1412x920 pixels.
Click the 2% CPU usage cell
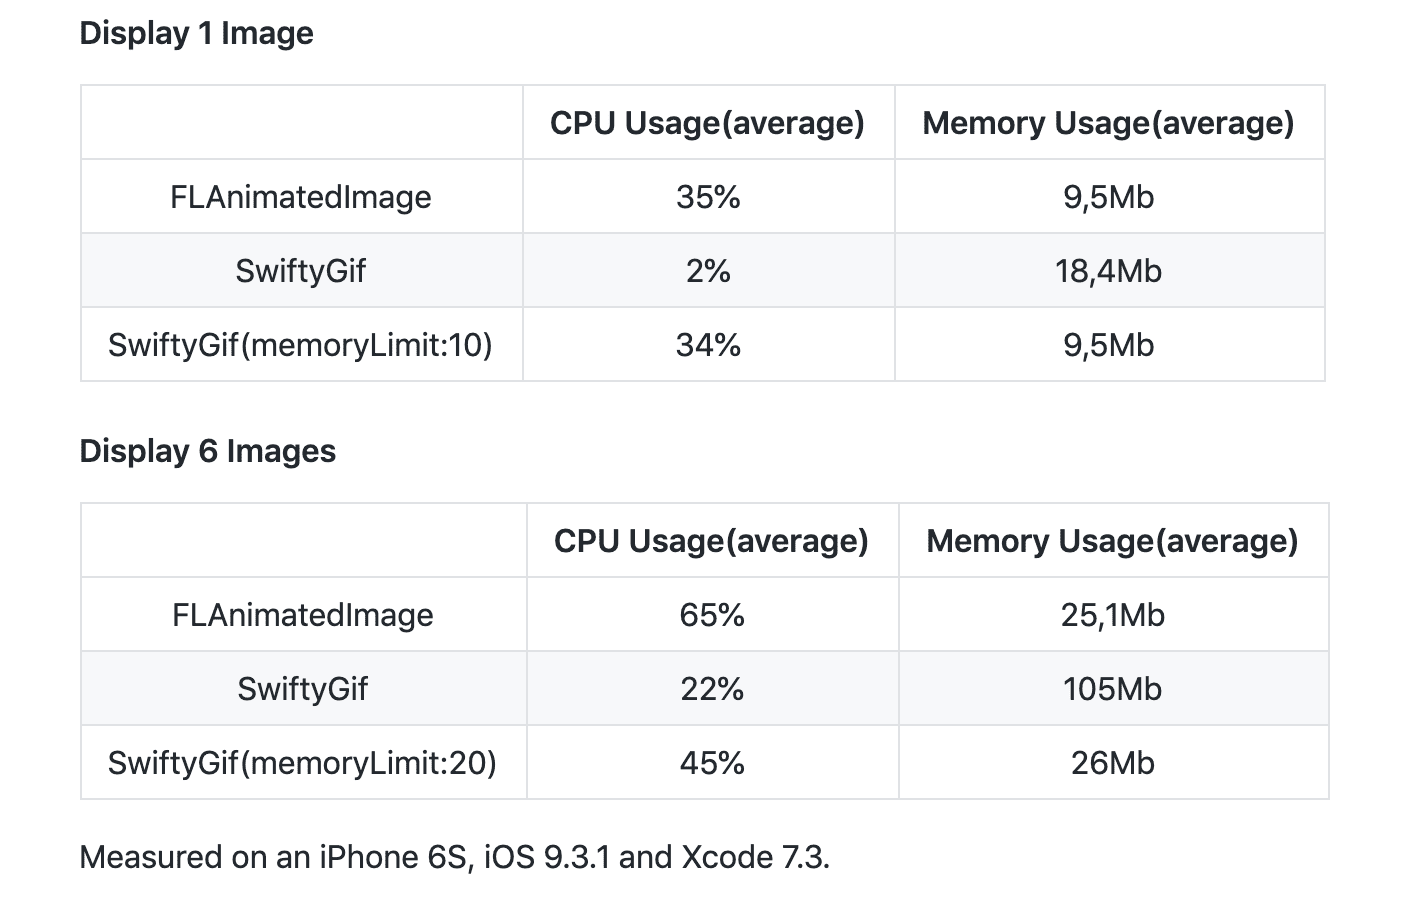point(708,271)
